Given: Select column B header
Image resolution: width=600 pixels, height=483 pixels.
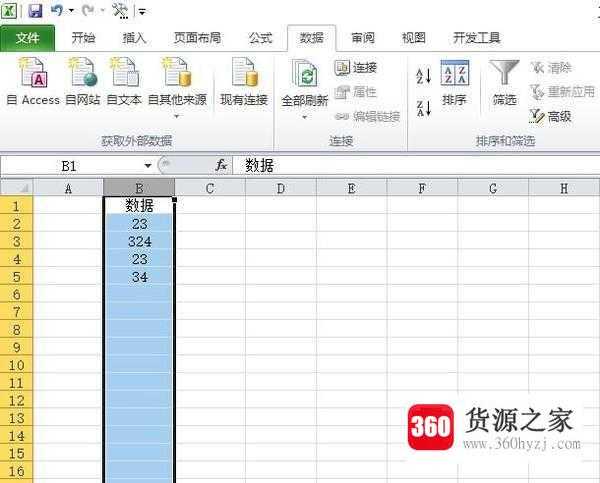Looking at the screenshot, I should tap(139, 188).
